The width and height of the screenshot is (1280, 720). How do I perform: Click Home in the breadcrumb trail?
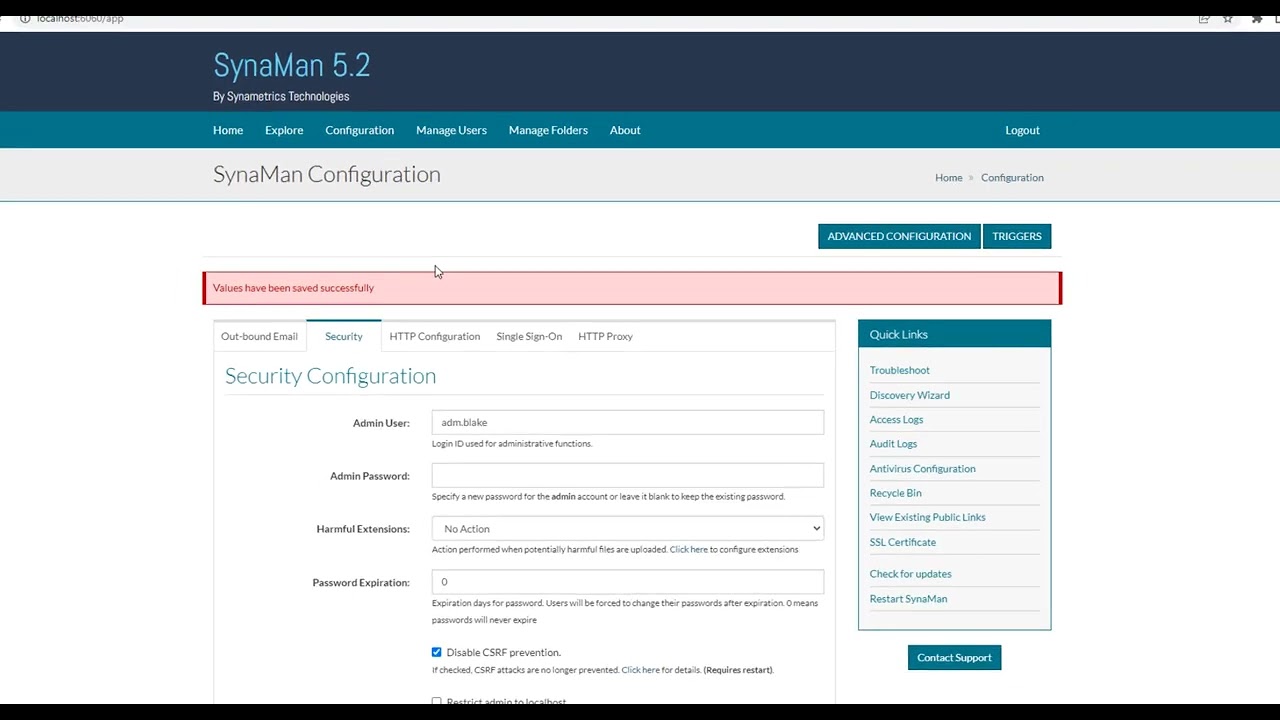click(948, 178)
